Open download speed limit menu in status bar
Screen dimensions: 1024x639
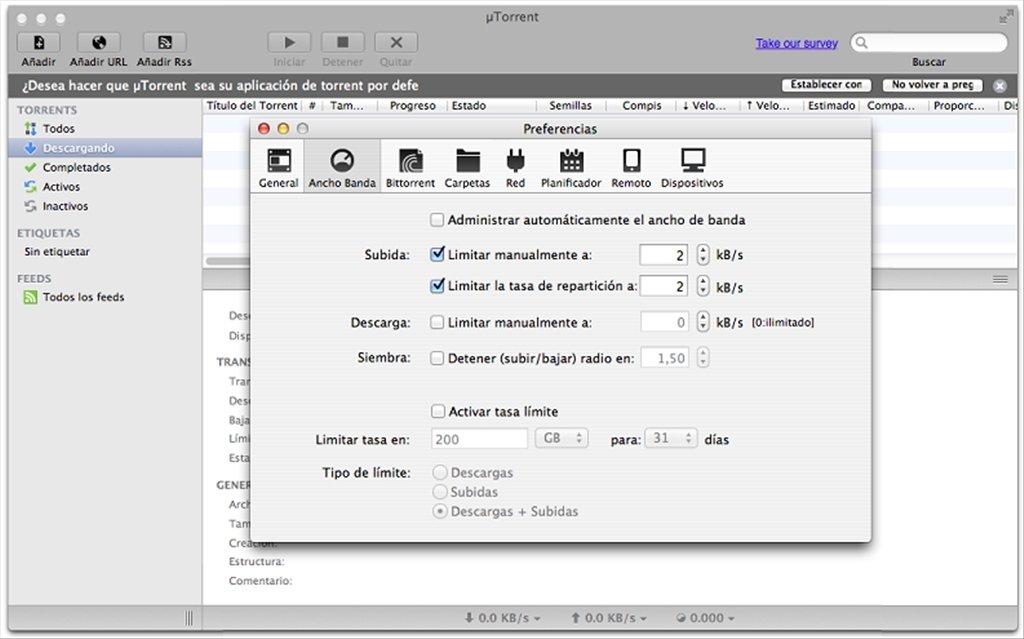point(502,617)
